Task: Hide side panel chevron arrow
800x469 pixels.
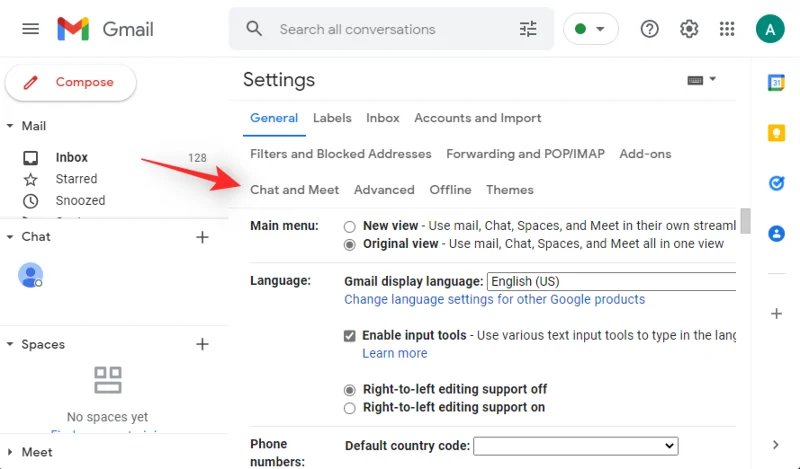Action: point(776,445)
